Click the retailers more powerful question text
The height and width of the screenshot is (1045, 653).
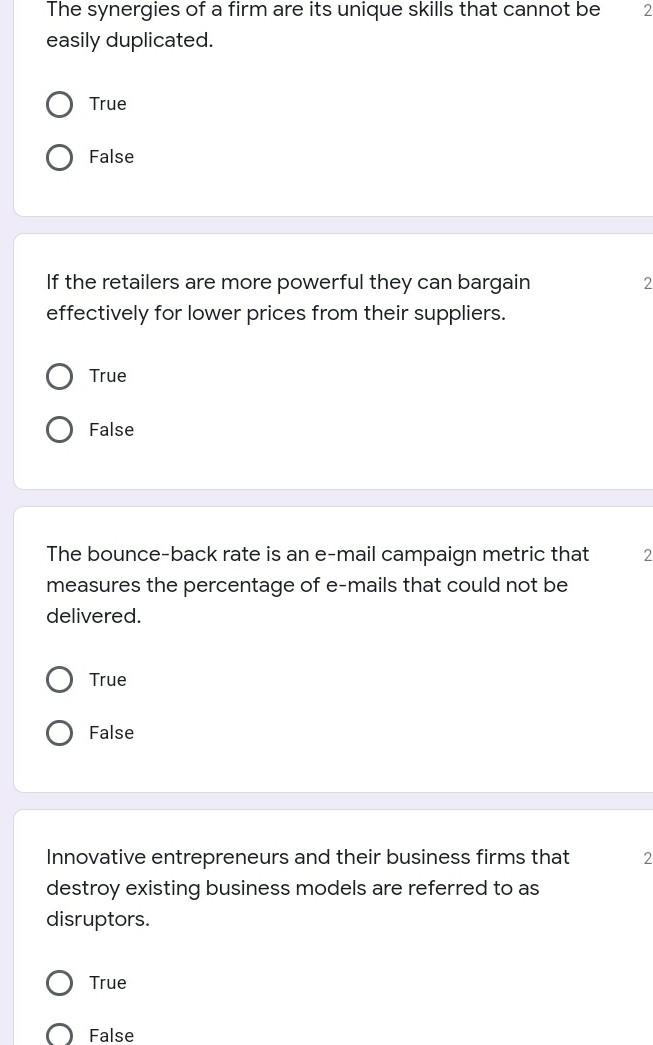click(x=288, y=297)
